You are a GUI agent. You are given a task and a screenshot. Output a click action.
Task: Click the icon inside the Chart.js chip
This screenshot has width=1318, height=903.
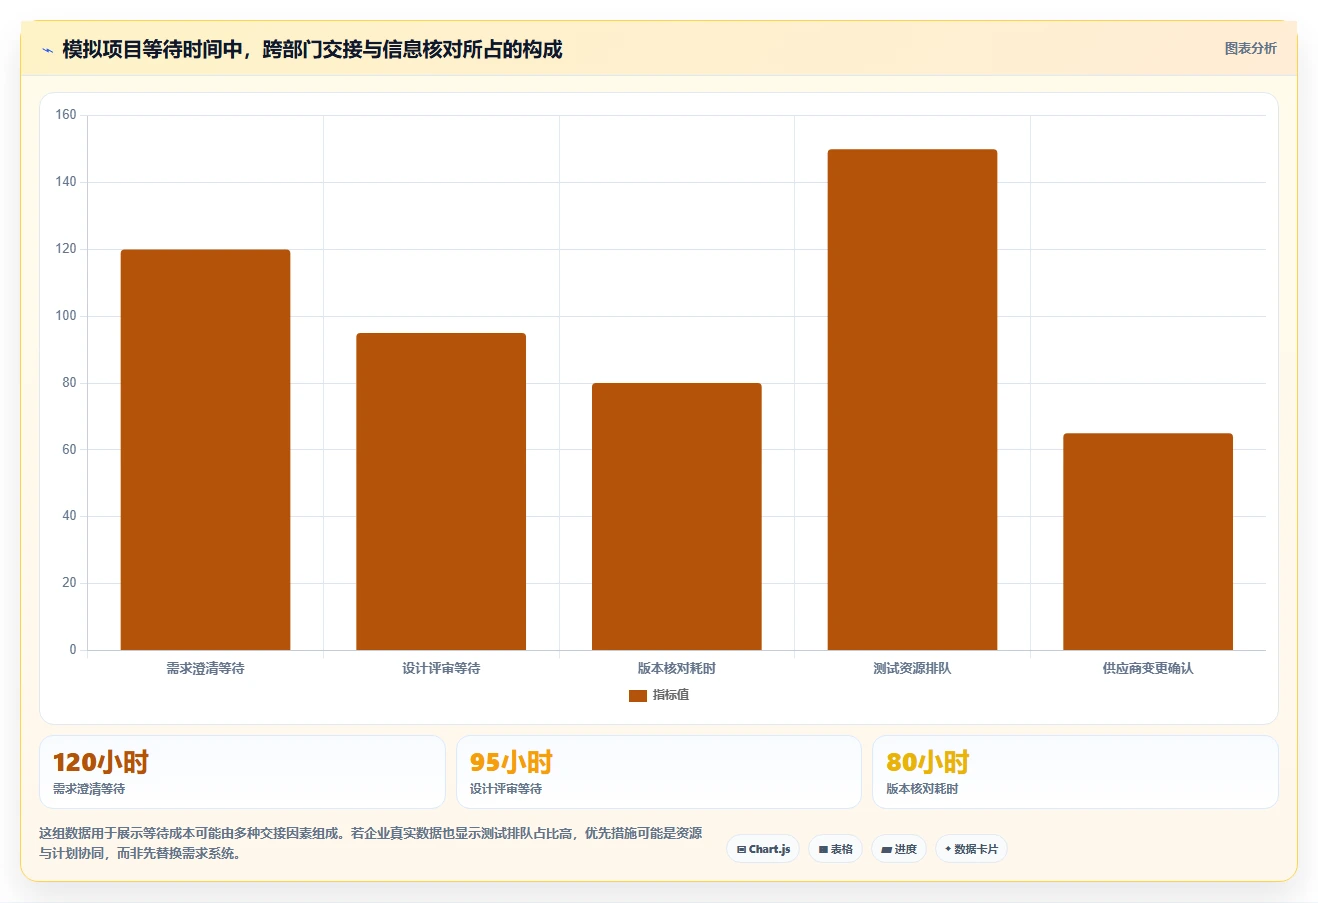(741, 850)
